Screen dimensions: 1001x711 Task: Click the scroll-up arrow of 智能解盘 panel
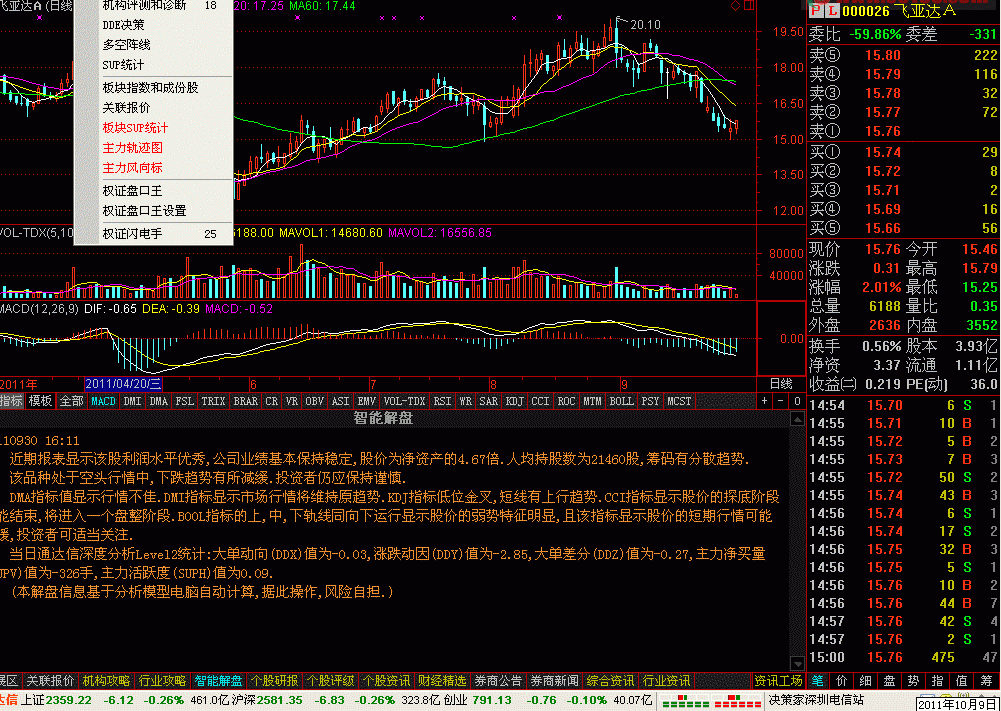797,419
